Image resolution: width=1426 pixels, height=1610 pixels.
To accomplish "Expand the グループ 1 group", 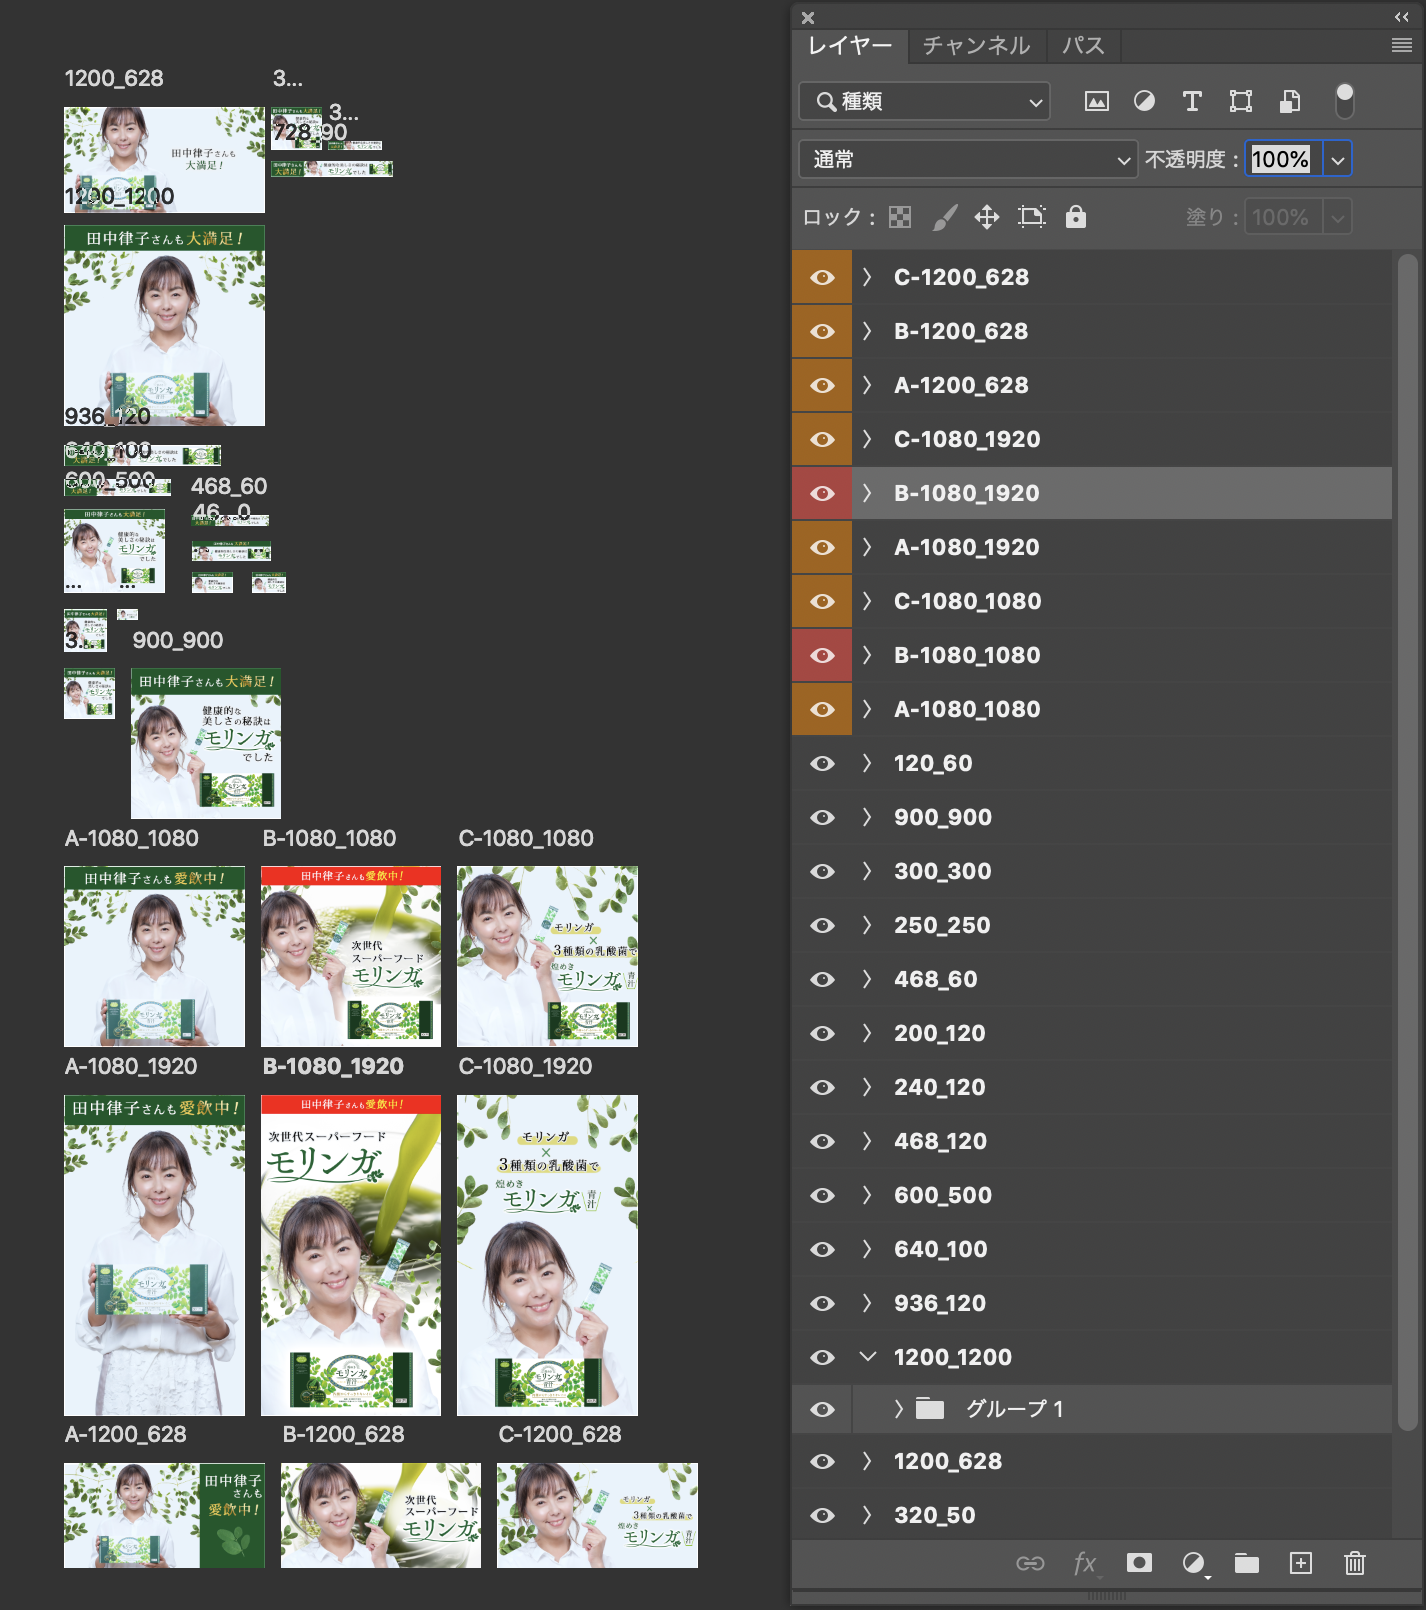I will pyautogui.click(x=898, y=1409).
